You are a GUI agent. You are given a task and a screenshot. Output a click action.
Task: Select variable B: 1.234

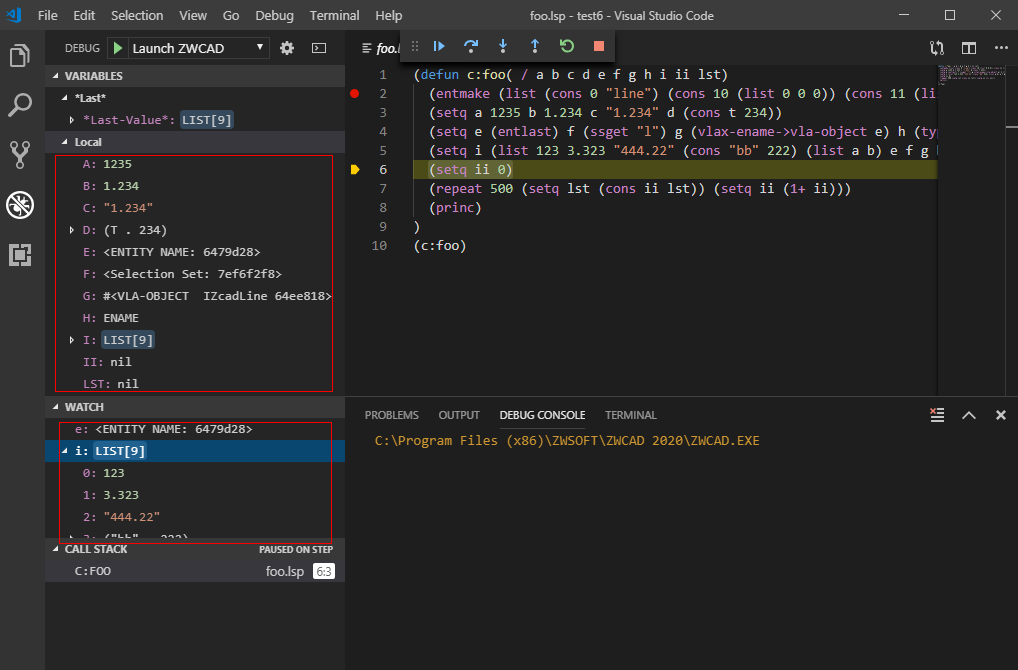(195, 186)
